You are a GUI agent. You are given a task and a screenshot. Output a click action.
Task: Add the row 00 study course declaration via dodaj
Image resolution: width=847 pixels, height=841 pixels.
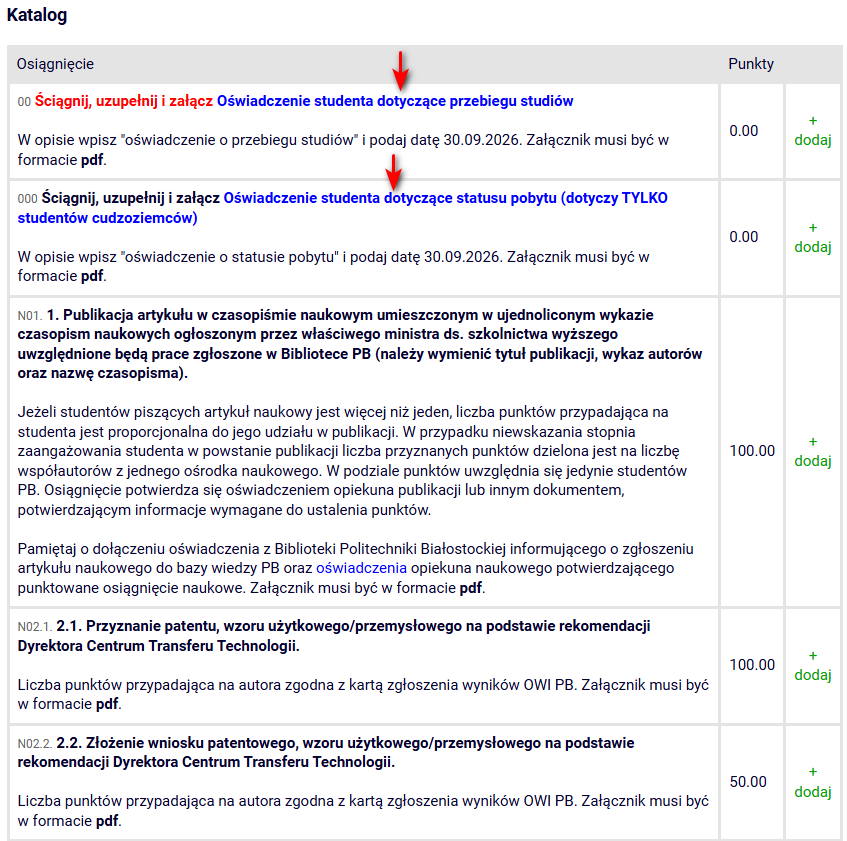click(x=812, y=131)
